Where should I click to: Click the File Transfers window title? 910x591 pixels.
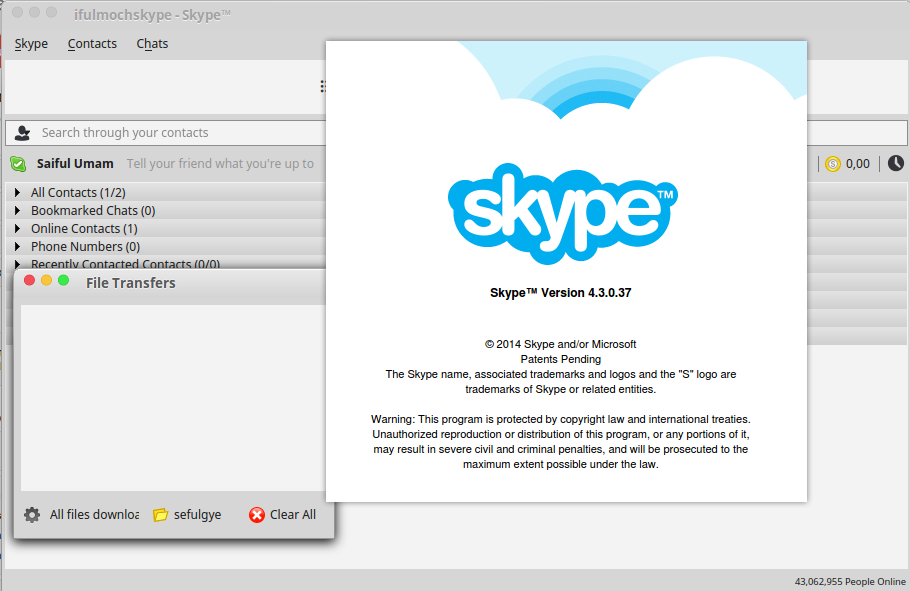click(x=131, y=283)
